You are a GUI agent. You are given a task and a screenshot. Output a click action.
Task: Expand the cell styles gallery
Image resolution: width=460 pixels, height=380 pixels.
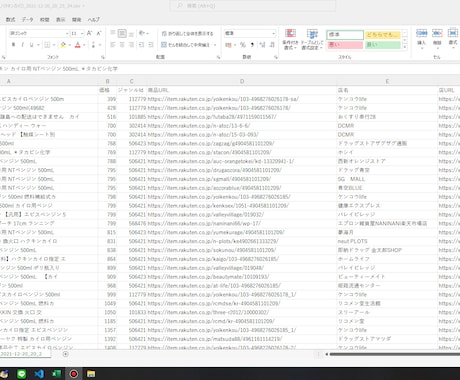click(x=405, y=47)
